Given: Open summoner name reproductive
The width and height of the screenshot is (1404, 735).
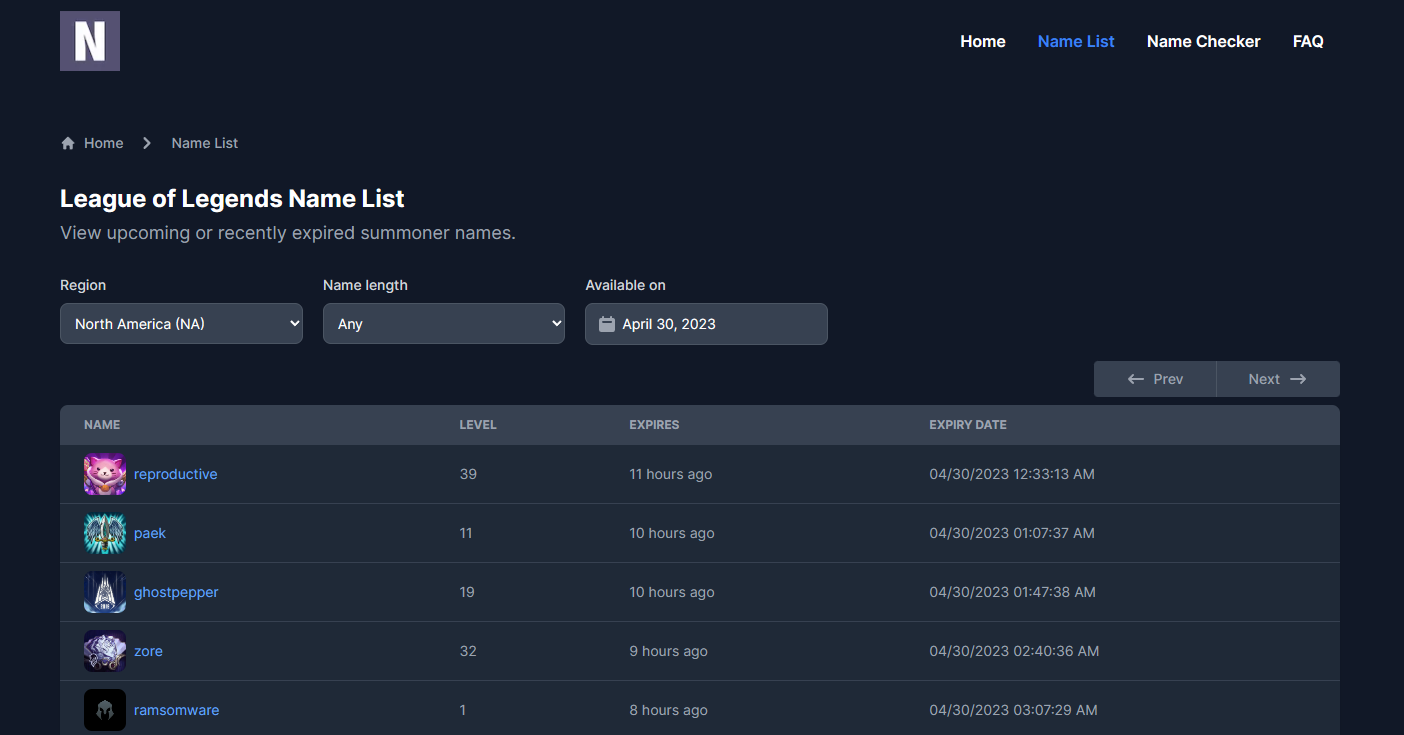Looking at the screenshot, I should coord(176,474).
